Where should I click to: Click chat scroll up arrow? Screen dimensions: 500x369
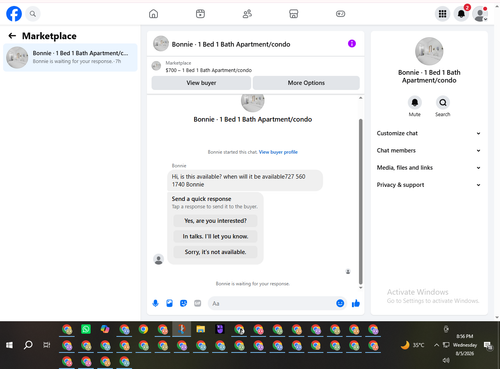coord(360,98)
